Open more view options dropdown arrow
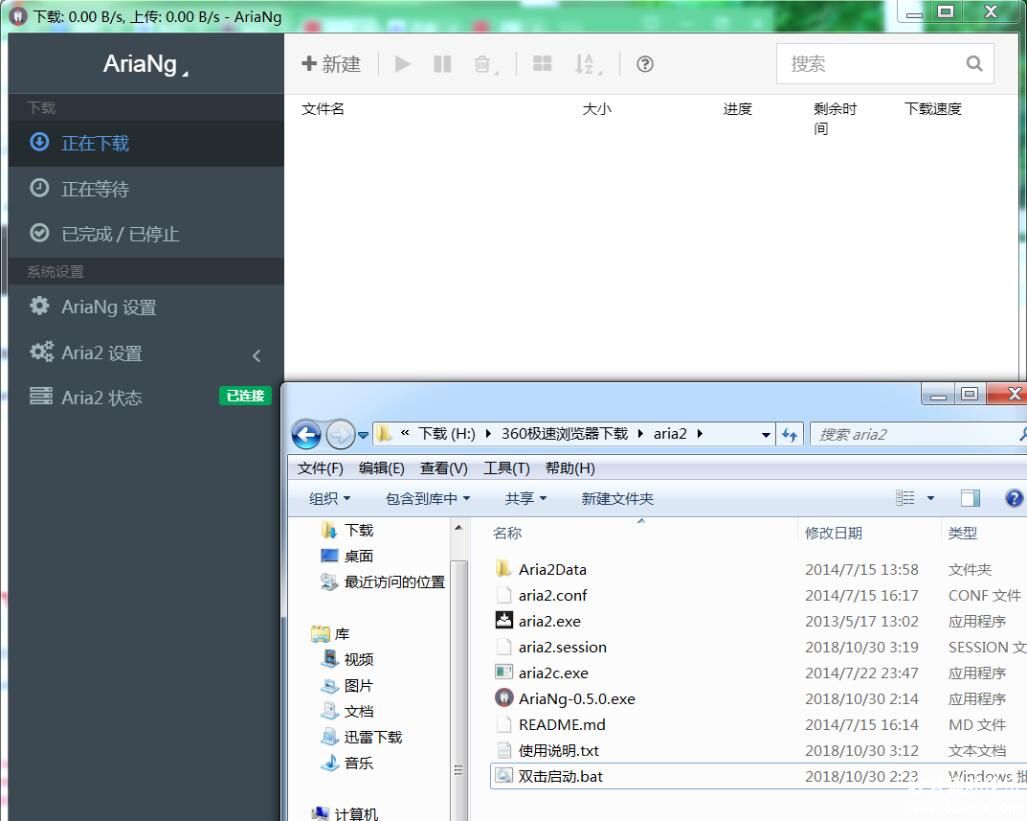 point(931,499)
